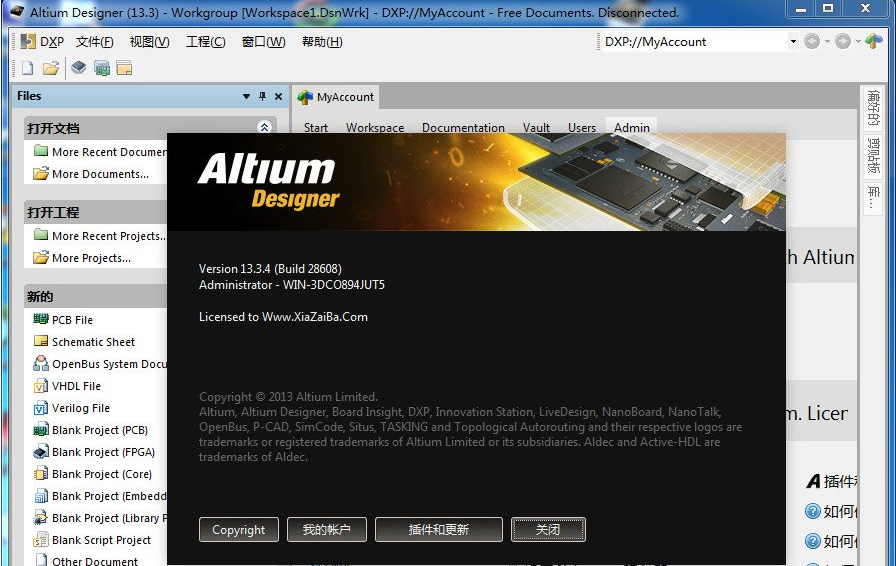The height and width of the screenshot is (566, 896).
Task: Close the Files panel
Action: (278, 96)
